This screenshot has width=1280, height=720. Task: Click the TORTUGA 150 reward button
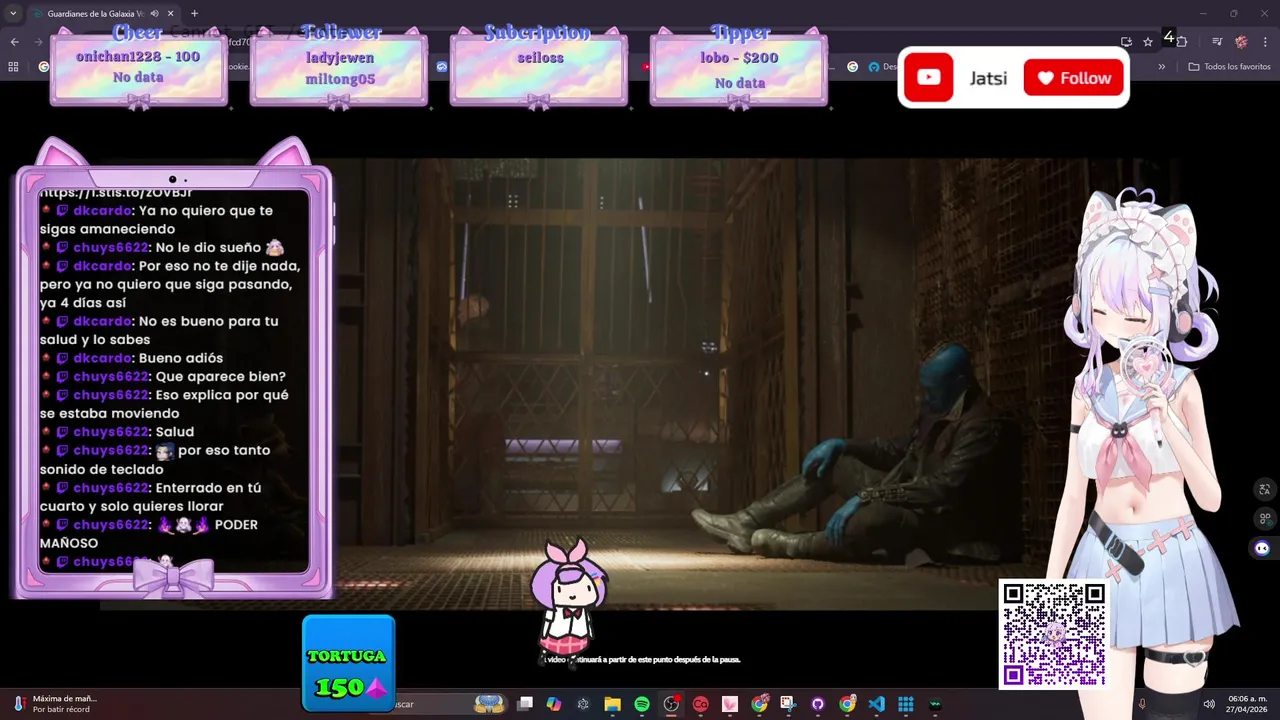[x=348, y=664]
